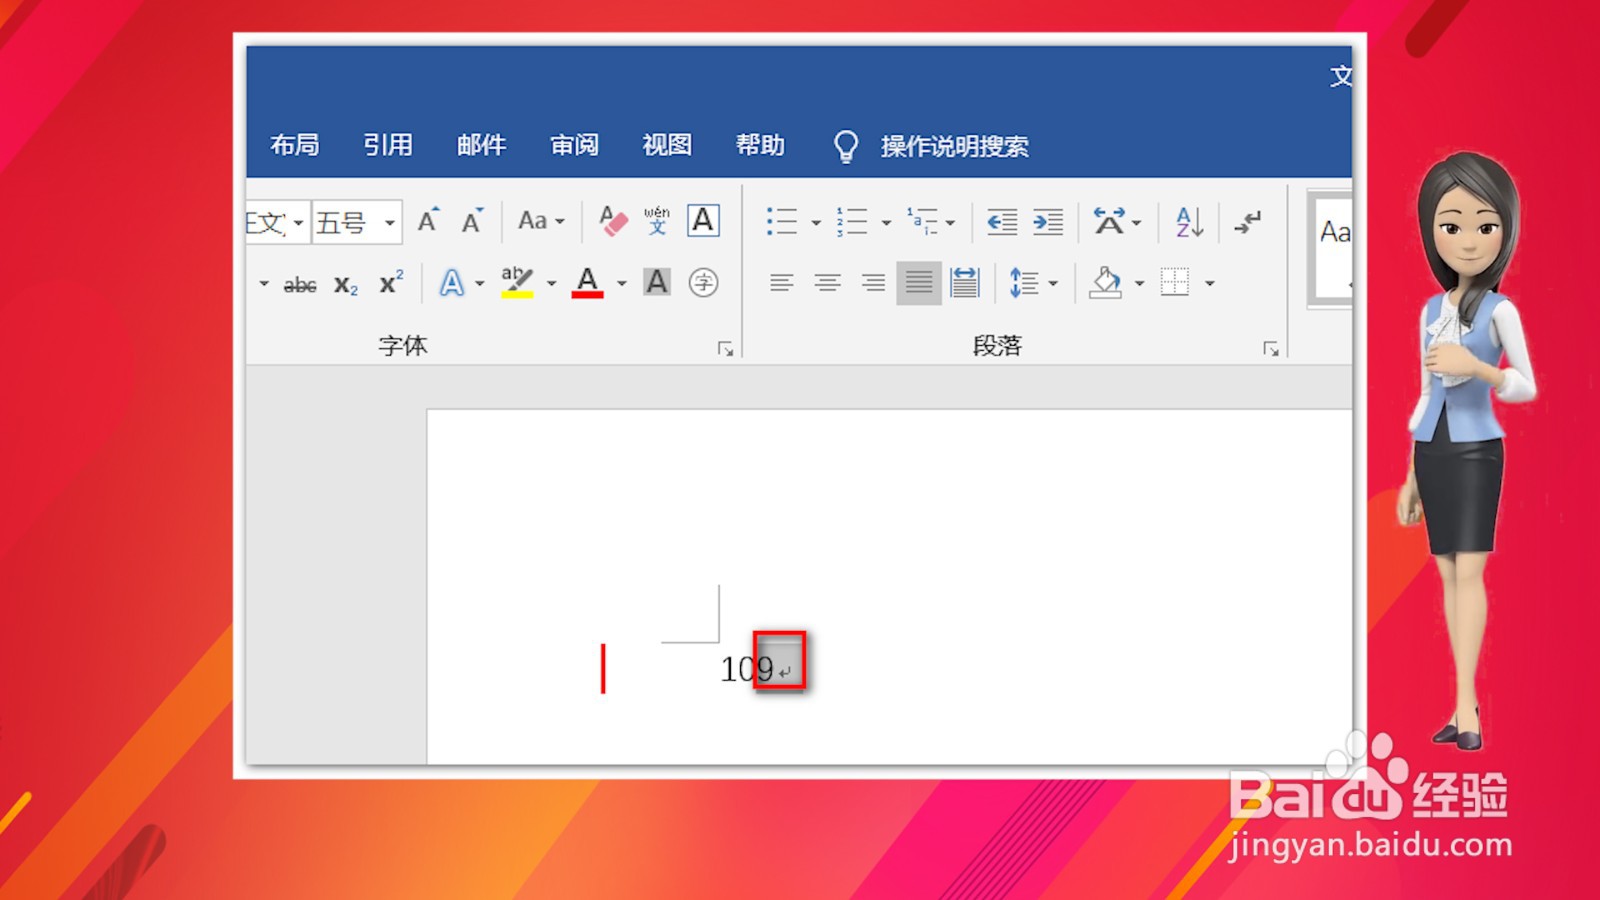
Task: Align the paragraph right
Action: 873,283
